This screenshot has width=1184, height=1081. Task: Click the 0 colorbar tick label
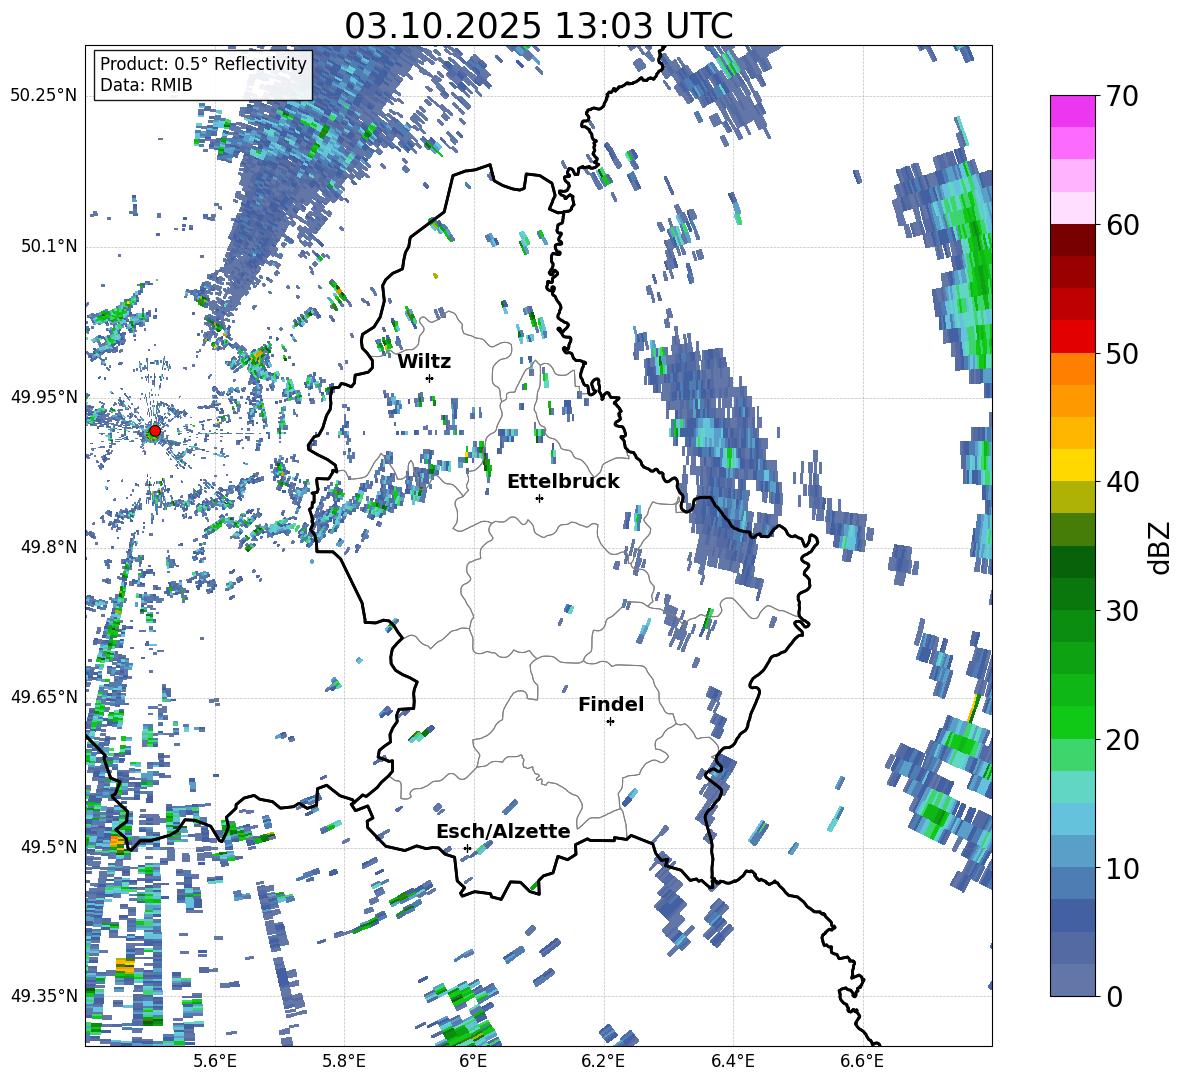(x=1113, y=996)
